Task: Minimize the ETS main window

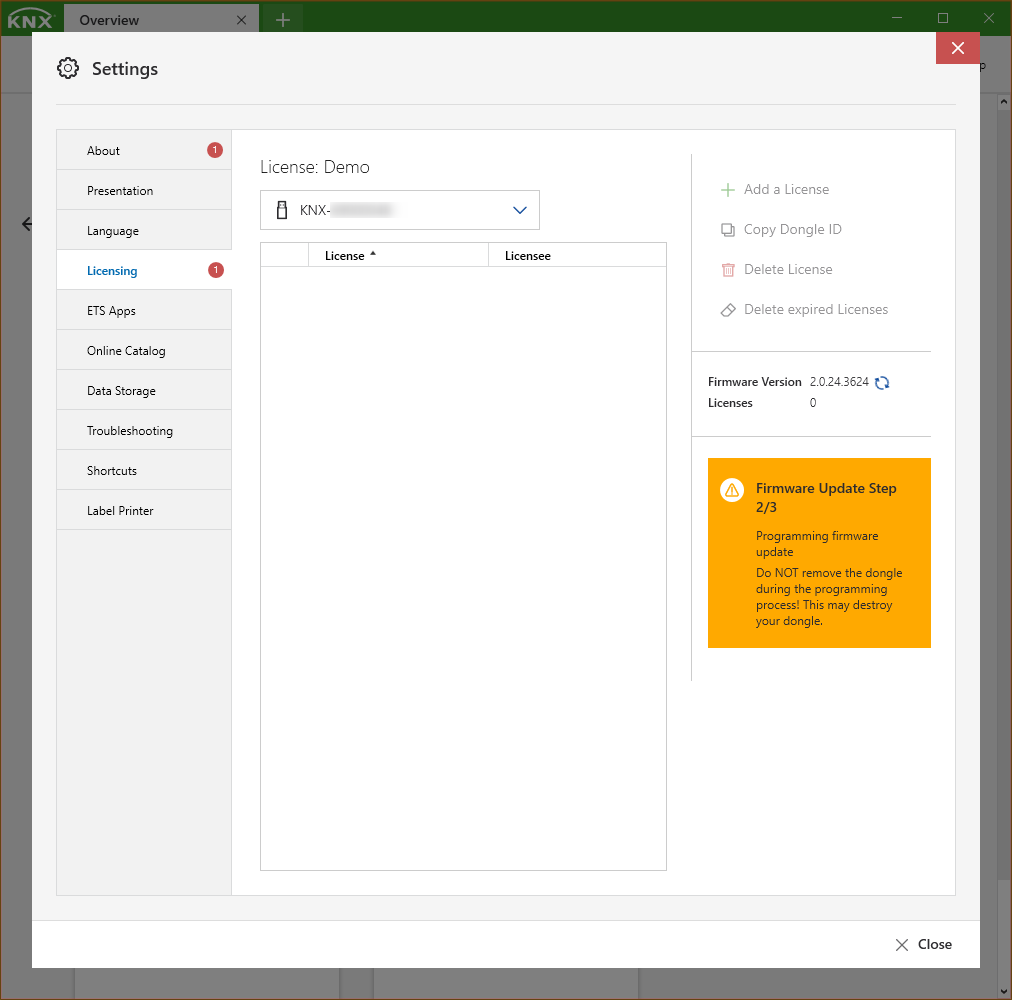Action: point(897,18)
